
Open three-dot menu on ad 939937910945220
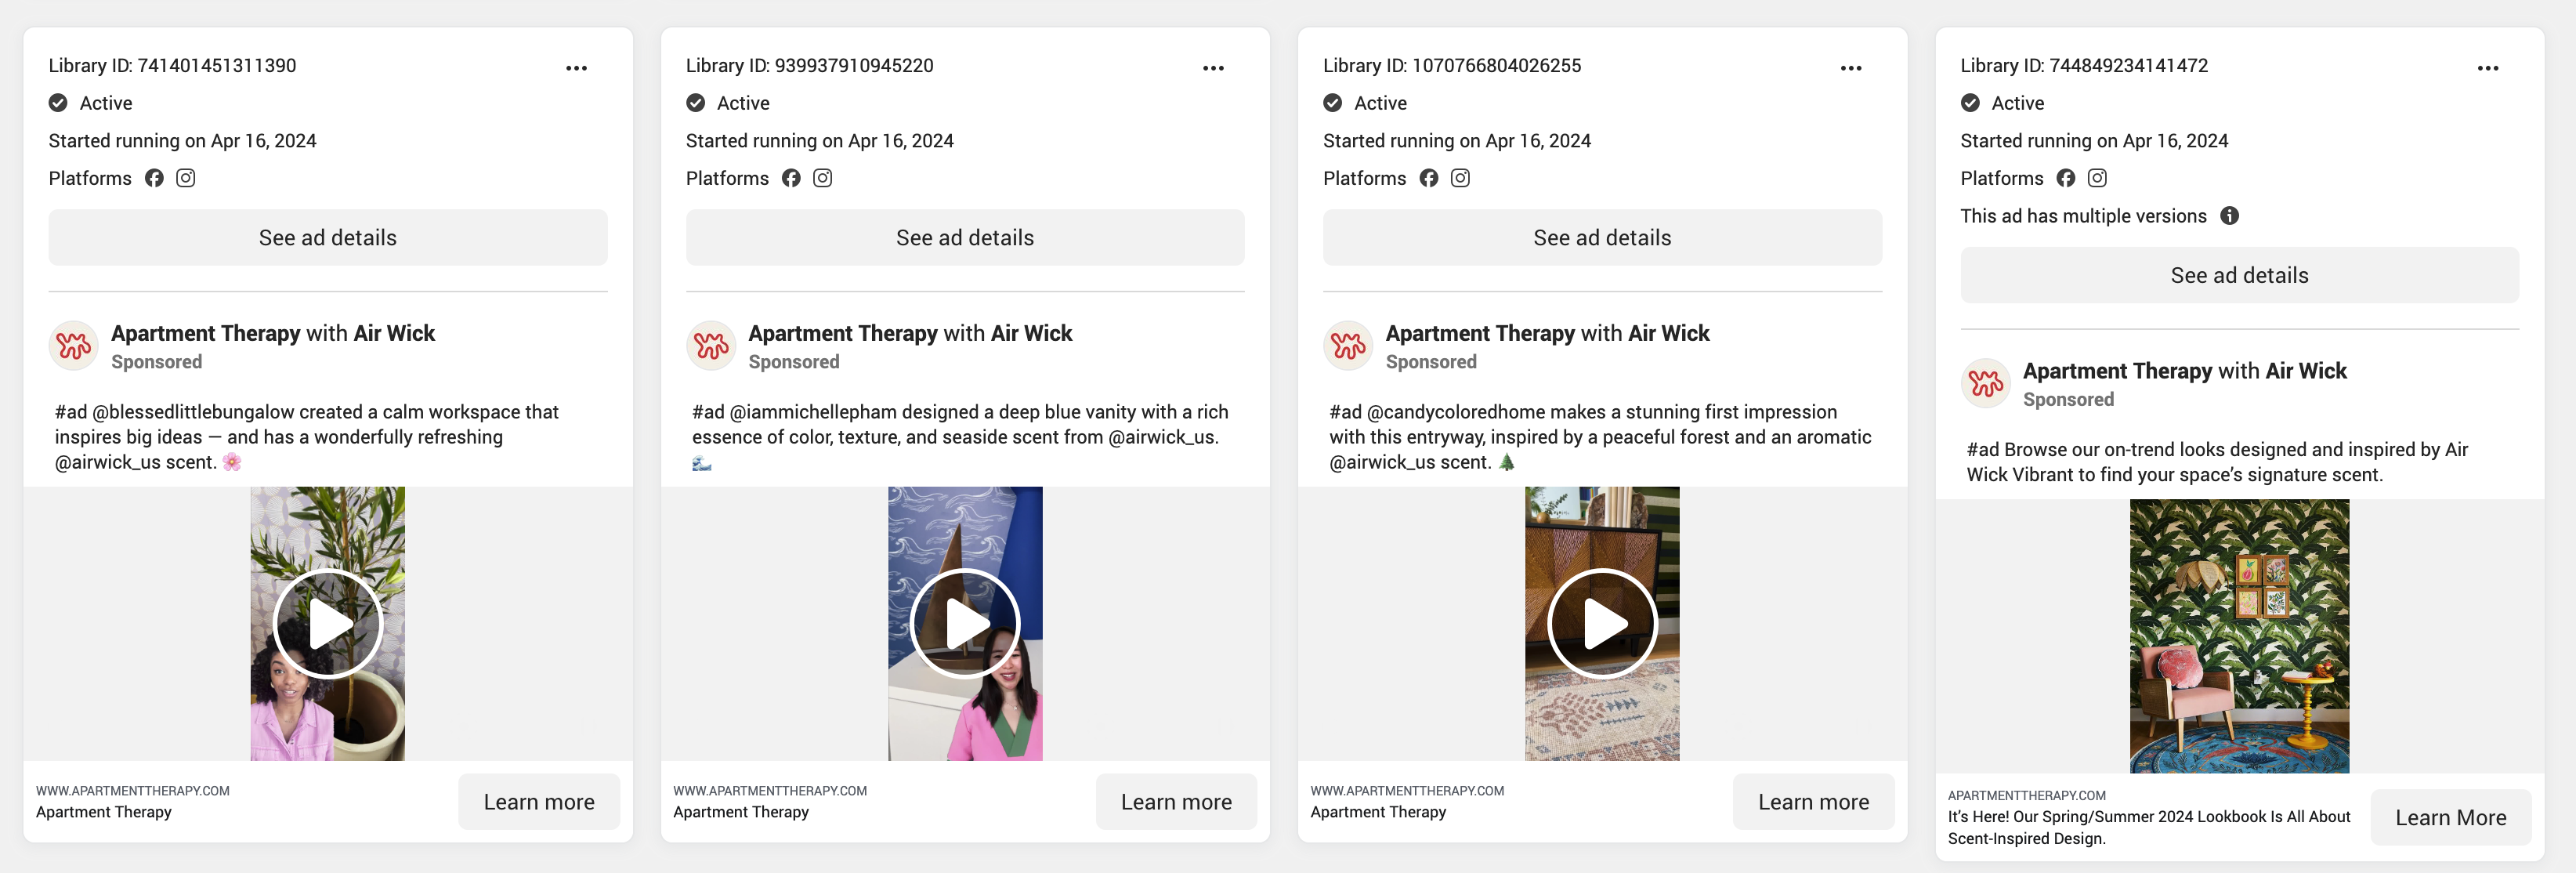[1213, 68]
